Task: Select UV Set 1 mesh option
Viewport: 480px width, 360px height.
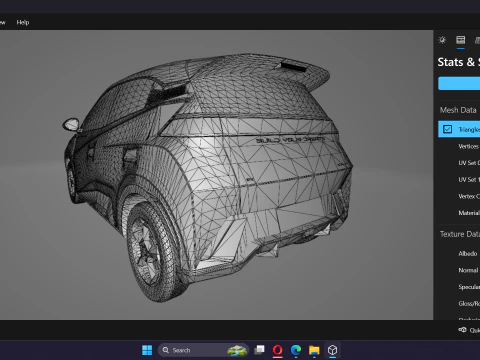Action: [x=469, y=180]
